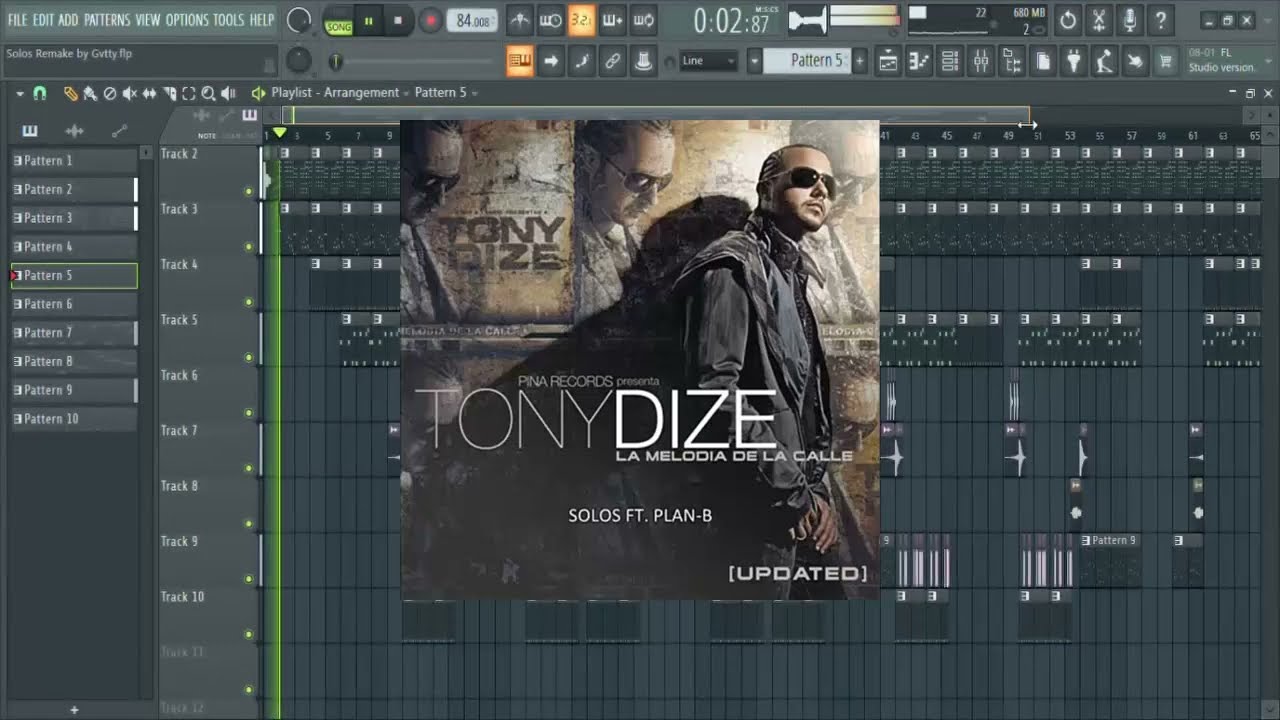Open the PATTERNS menu

pos(106,20)
